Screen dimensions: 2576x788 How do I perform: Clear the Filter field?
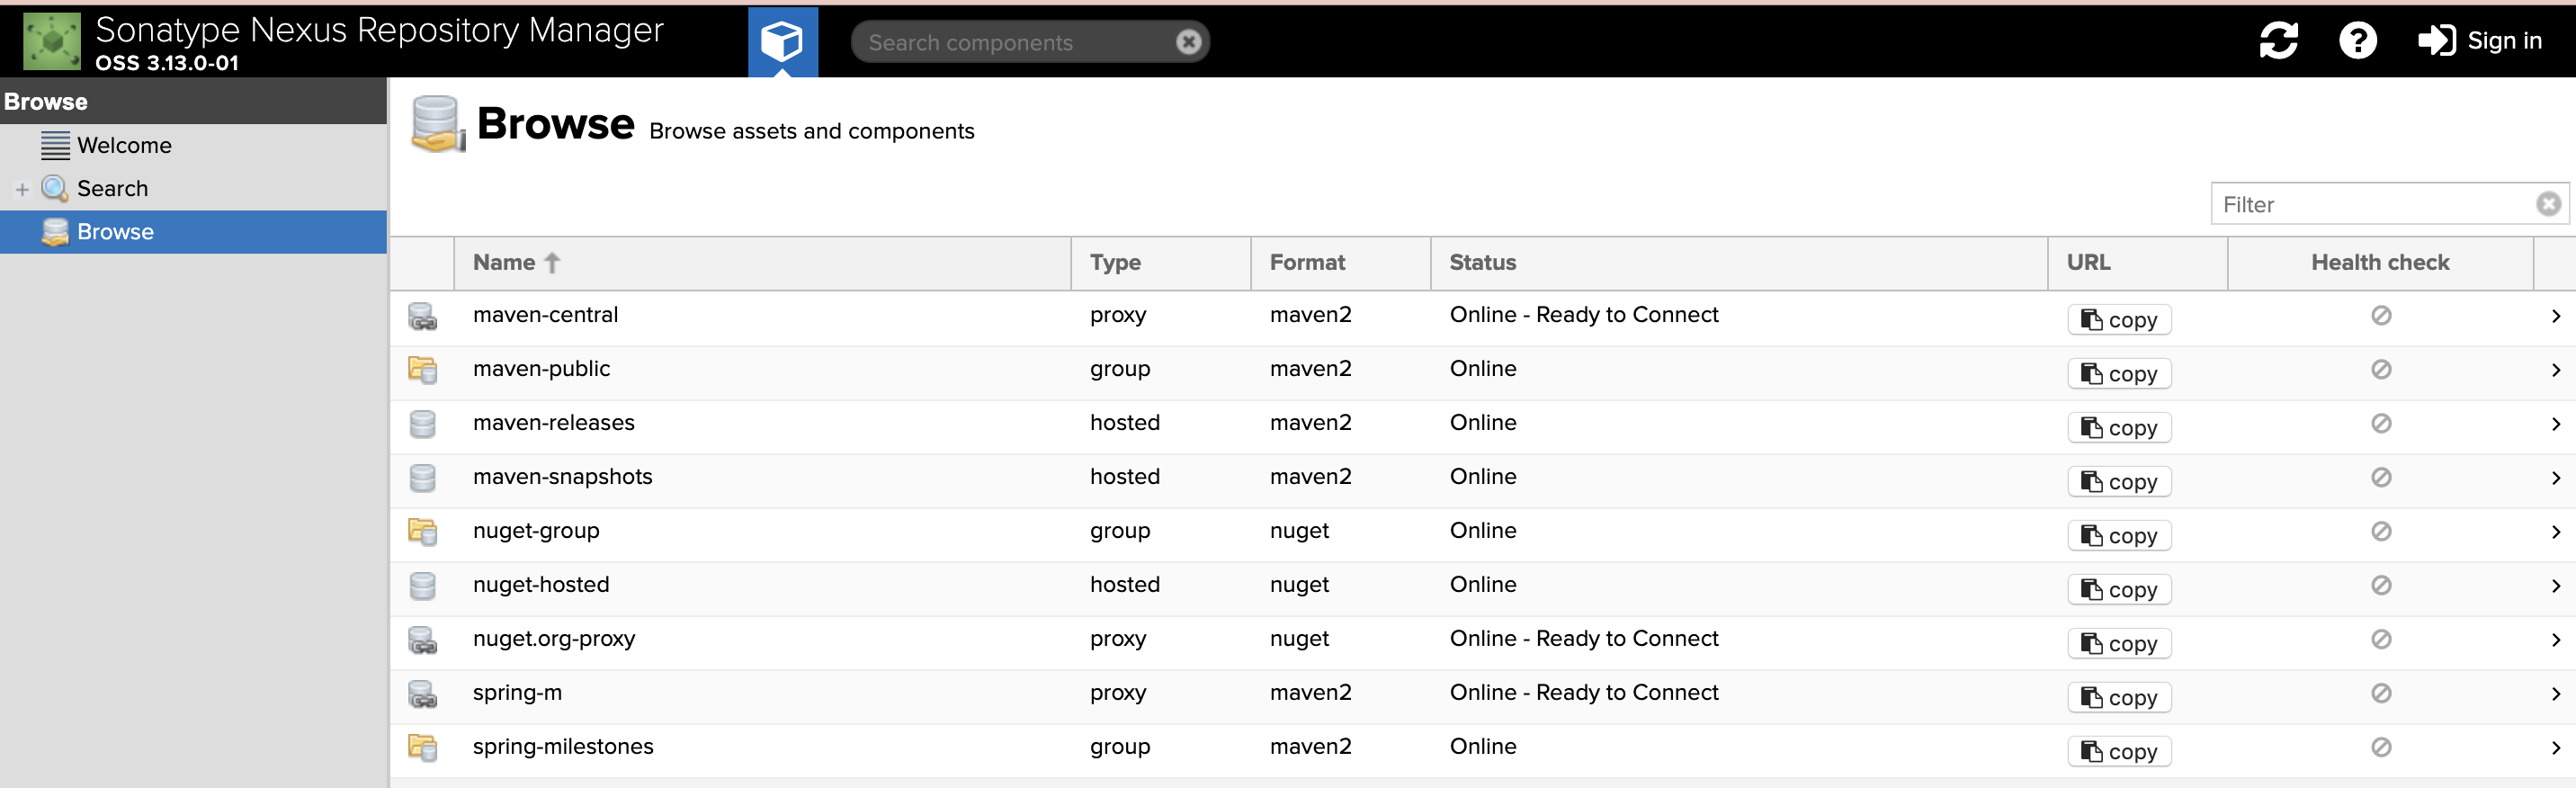[2548, 204]
